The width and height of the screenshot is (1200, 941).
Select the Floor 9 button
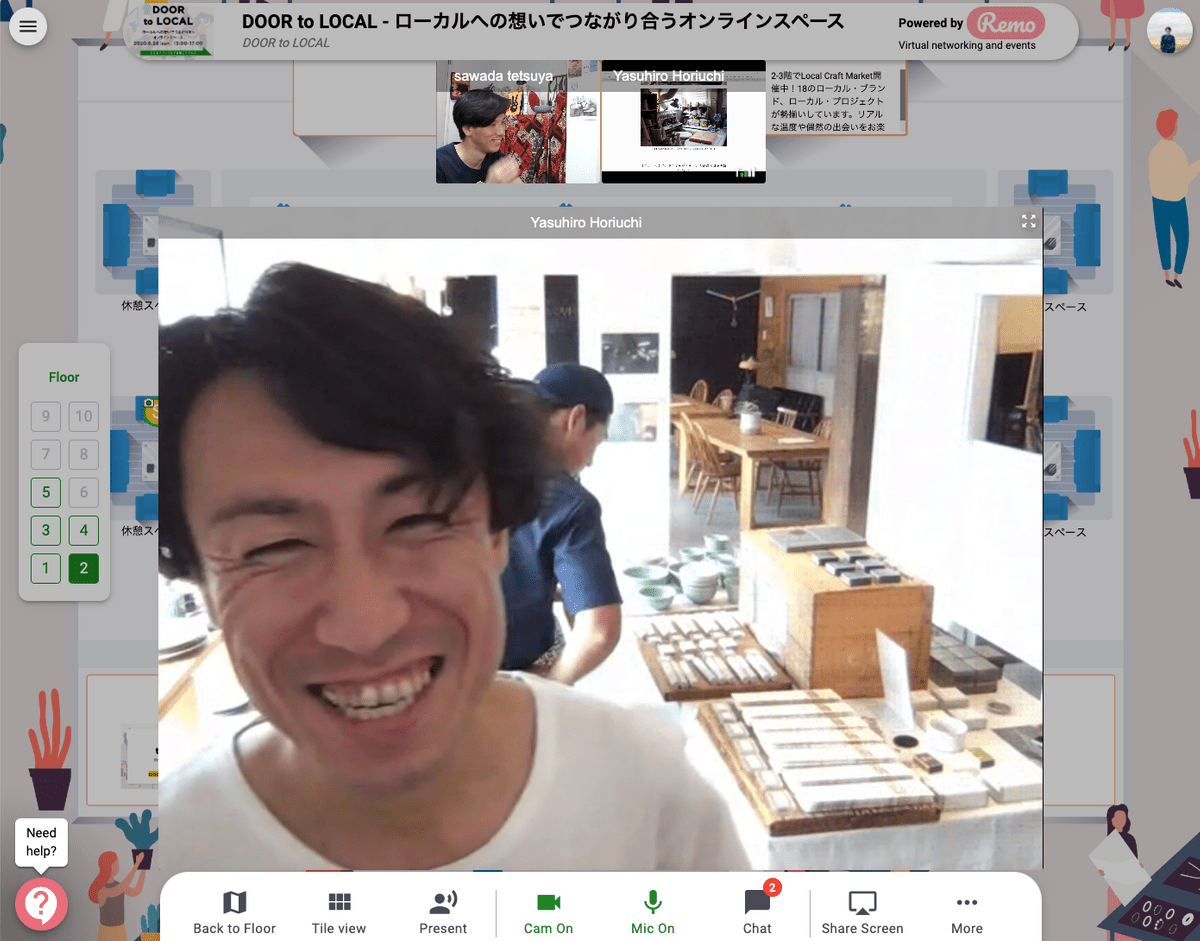click(45, 416)
